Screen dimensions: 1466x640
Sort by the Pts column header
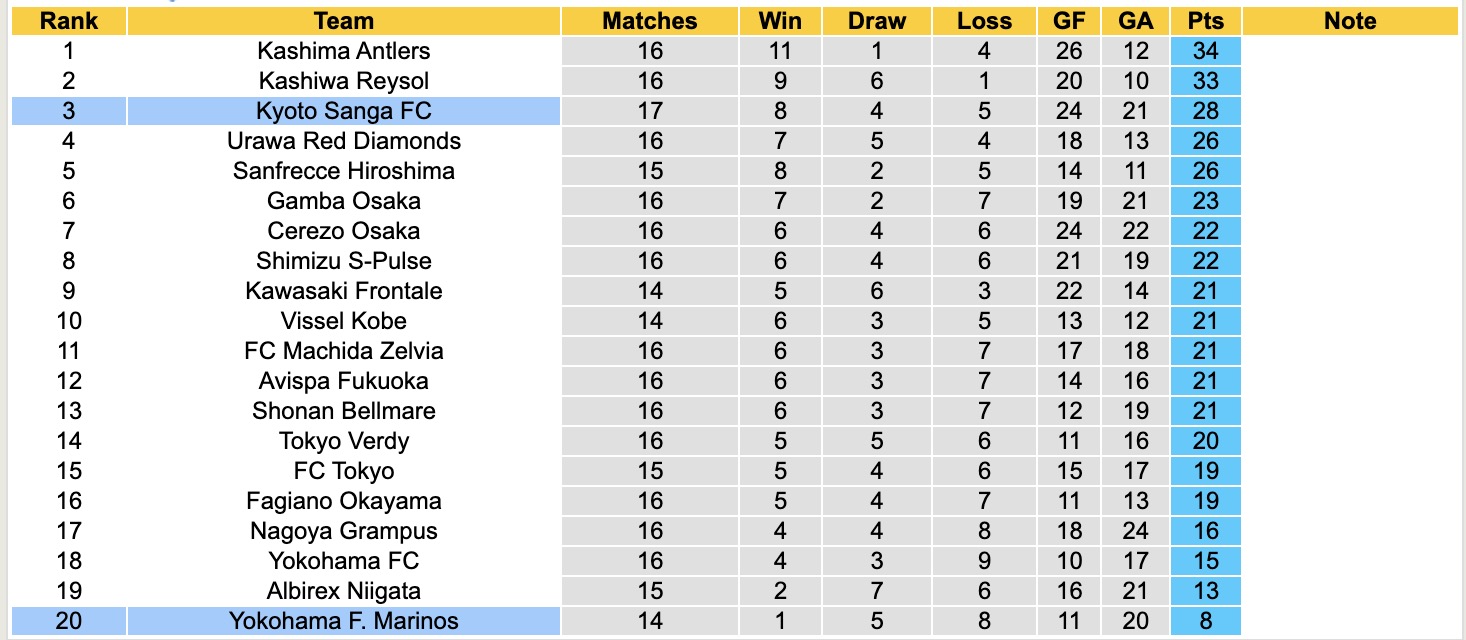click(x=1206, y=21)
